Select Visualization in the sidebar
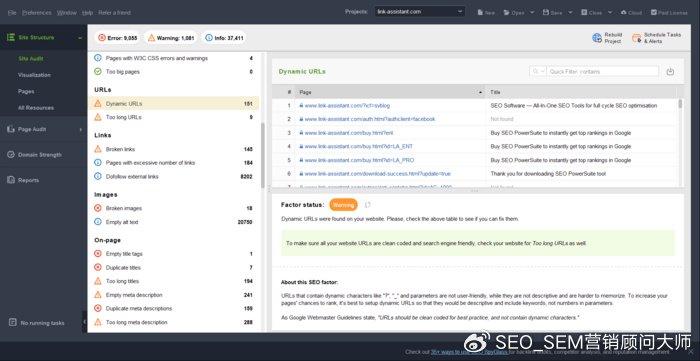The width and height of the screenshot is (700, 361). coord(34,75)
